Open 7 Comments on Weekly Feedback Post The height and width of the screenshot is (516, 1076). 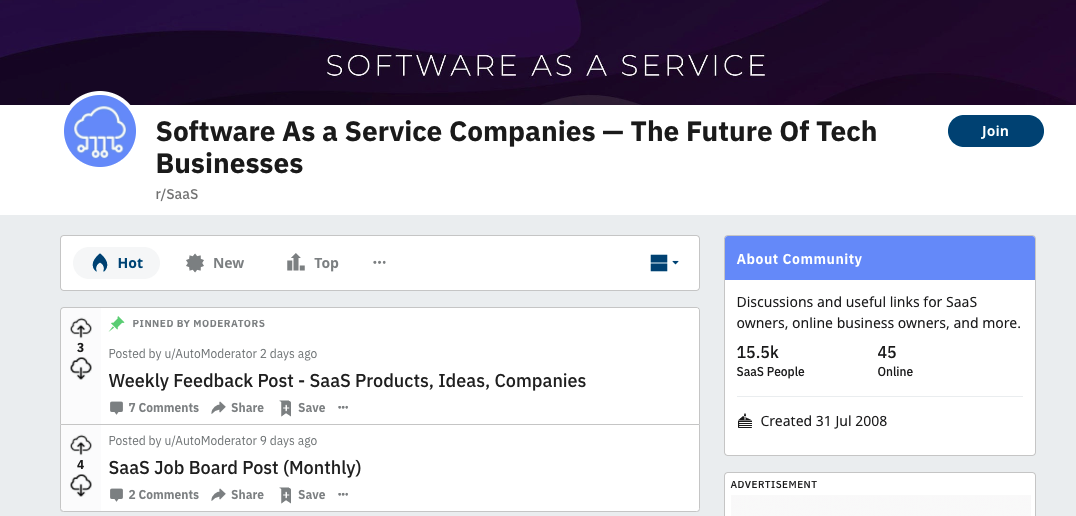coord(154,408)
